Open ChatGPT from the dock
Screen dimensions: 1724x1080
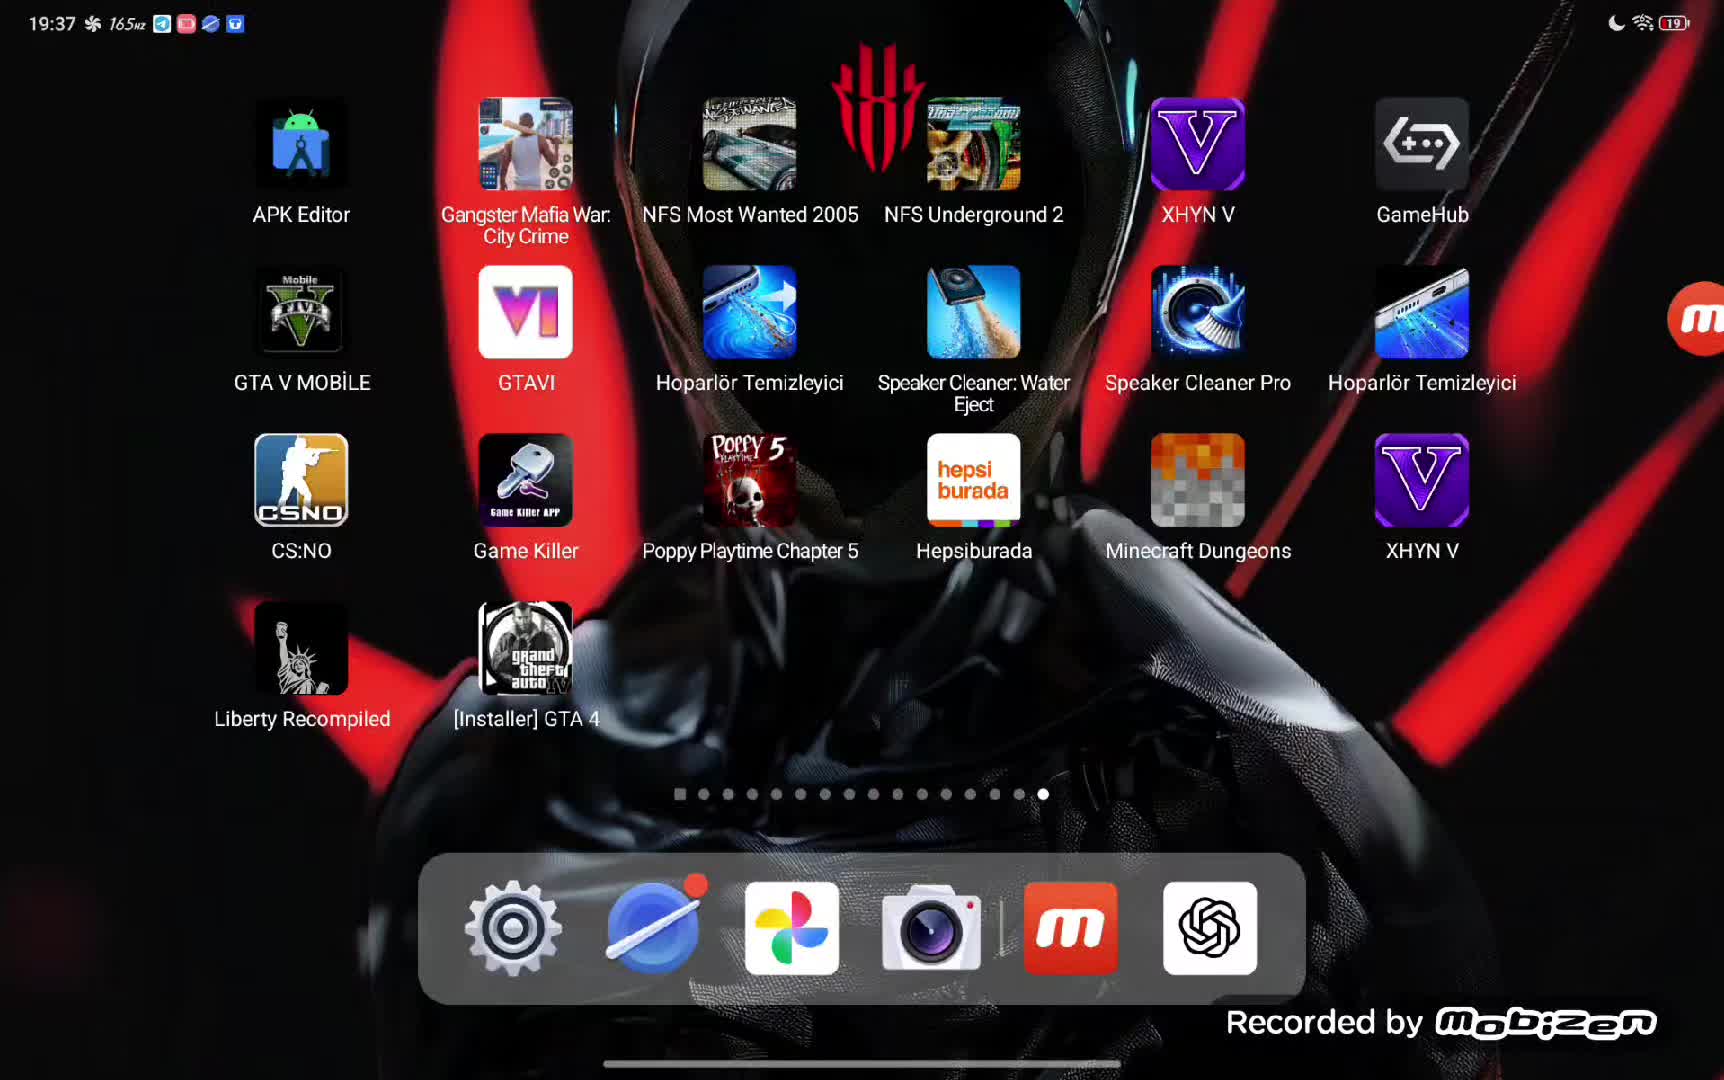point(1210,928)
